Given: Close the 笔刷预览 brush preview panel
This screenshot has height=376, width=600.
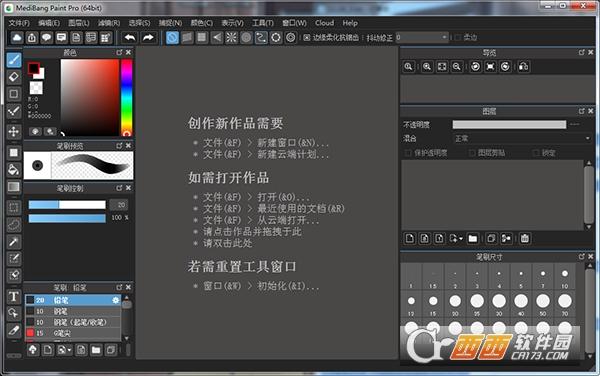Looking at the screenshot, I should point(129,146).
